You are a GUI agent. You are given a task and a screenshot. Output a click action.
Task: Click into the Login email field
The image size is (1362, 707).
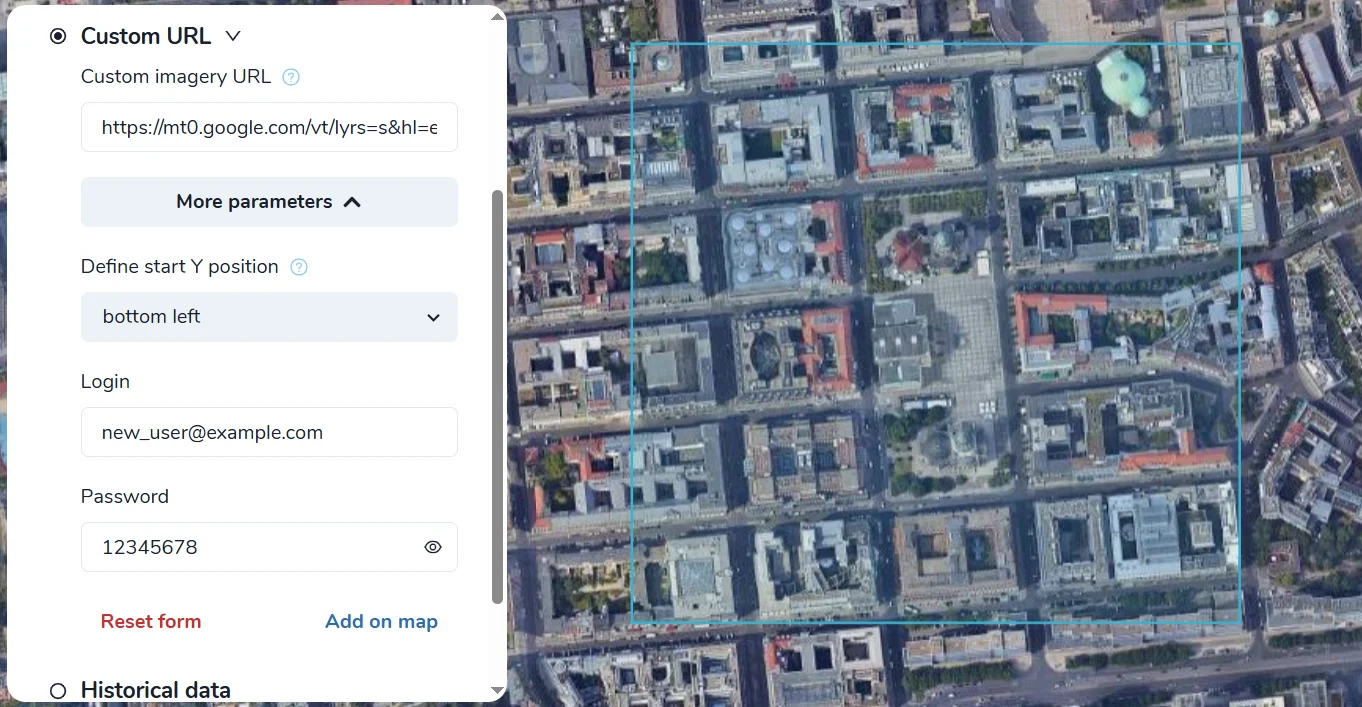pyautogui.click(x=269, y=432)
